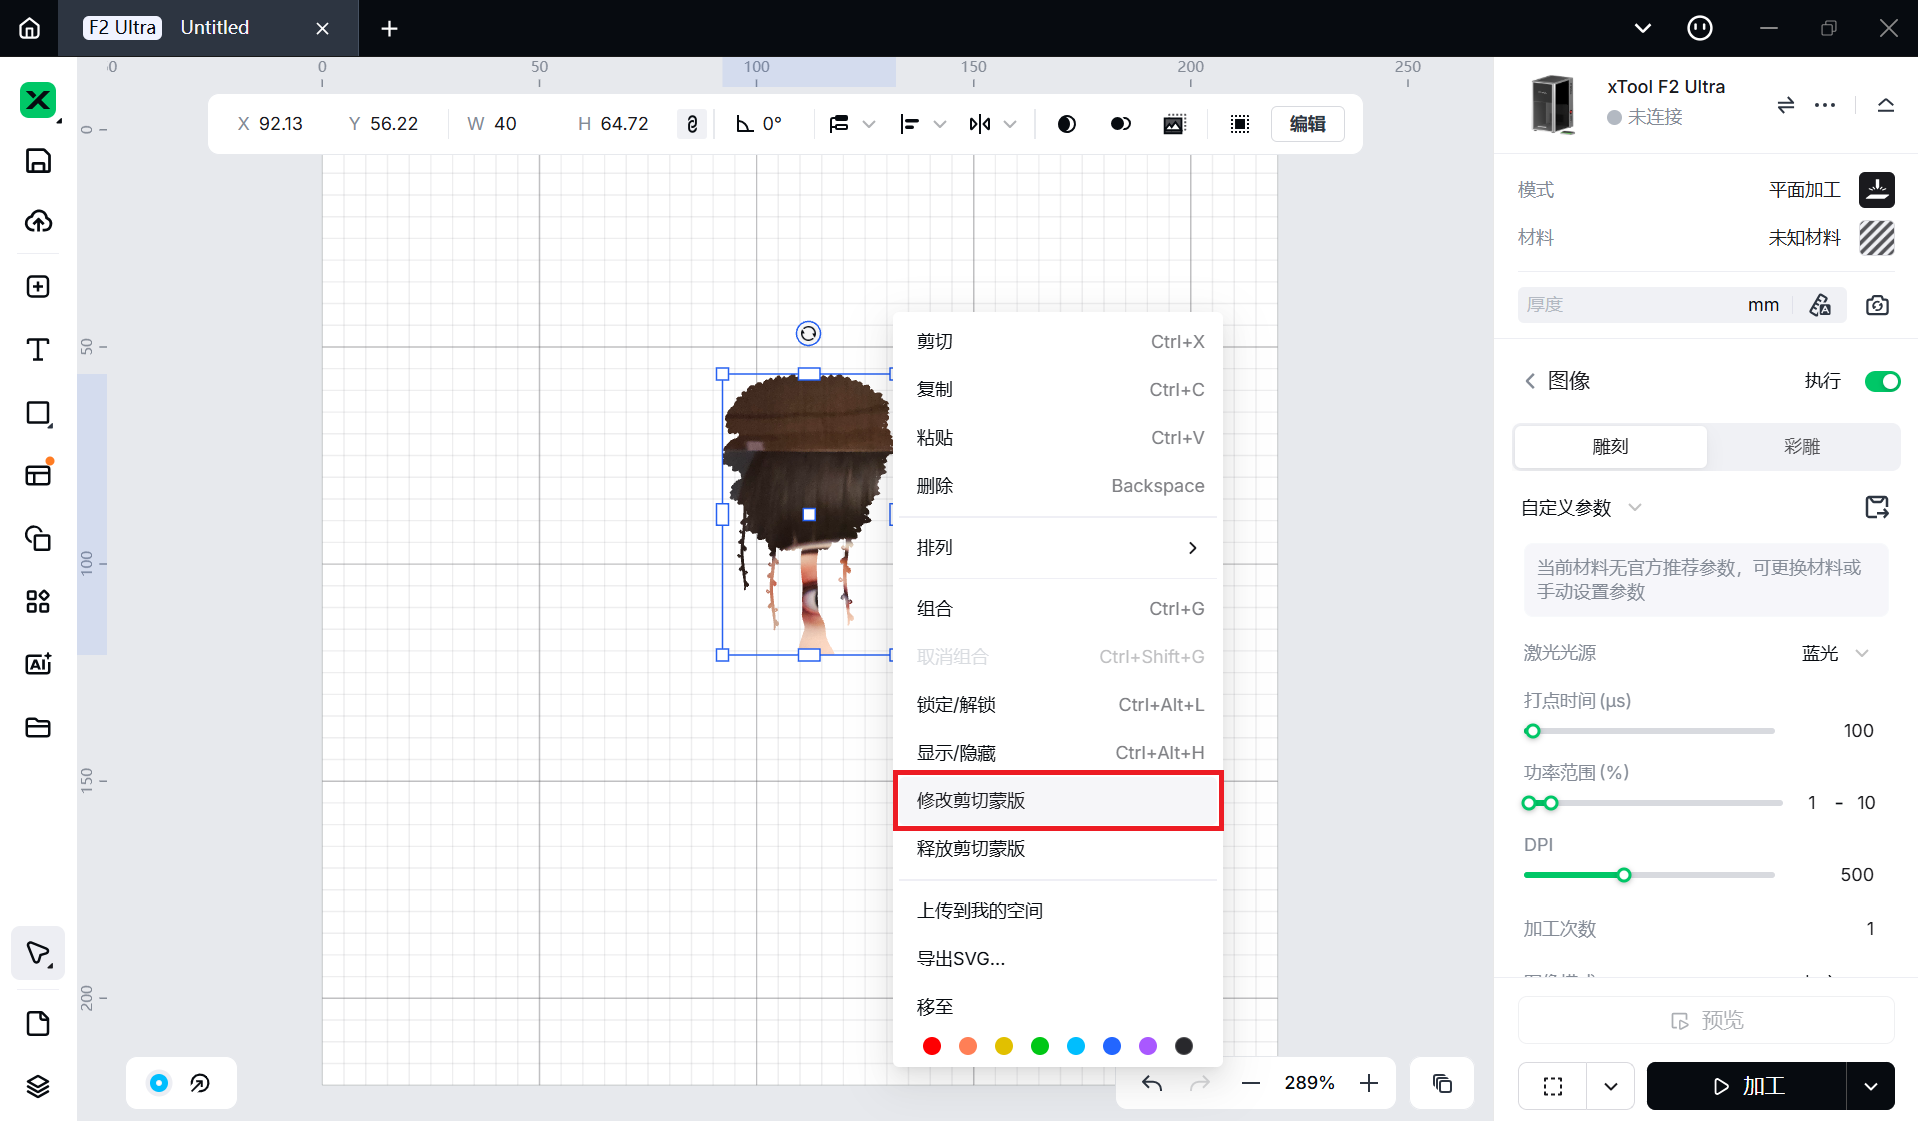The width and height of the screenshot is (1918, 1121).
Task: Select 释放剪切蒙版 menu entry
Action: 1057,849
